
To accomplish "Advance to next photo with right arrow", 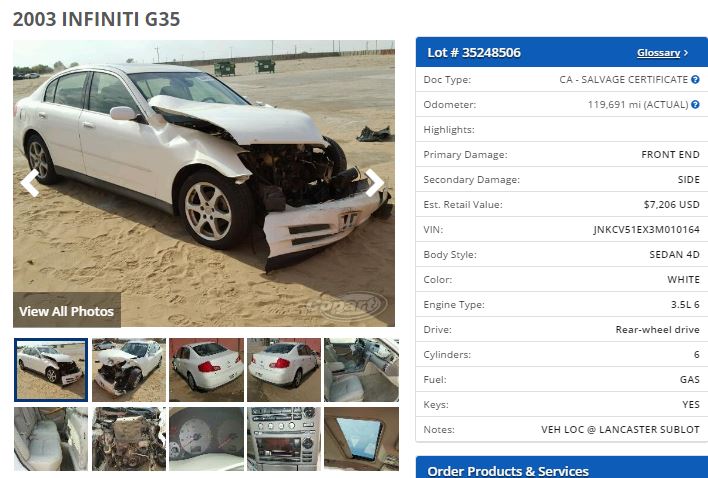I will (374, 183).
